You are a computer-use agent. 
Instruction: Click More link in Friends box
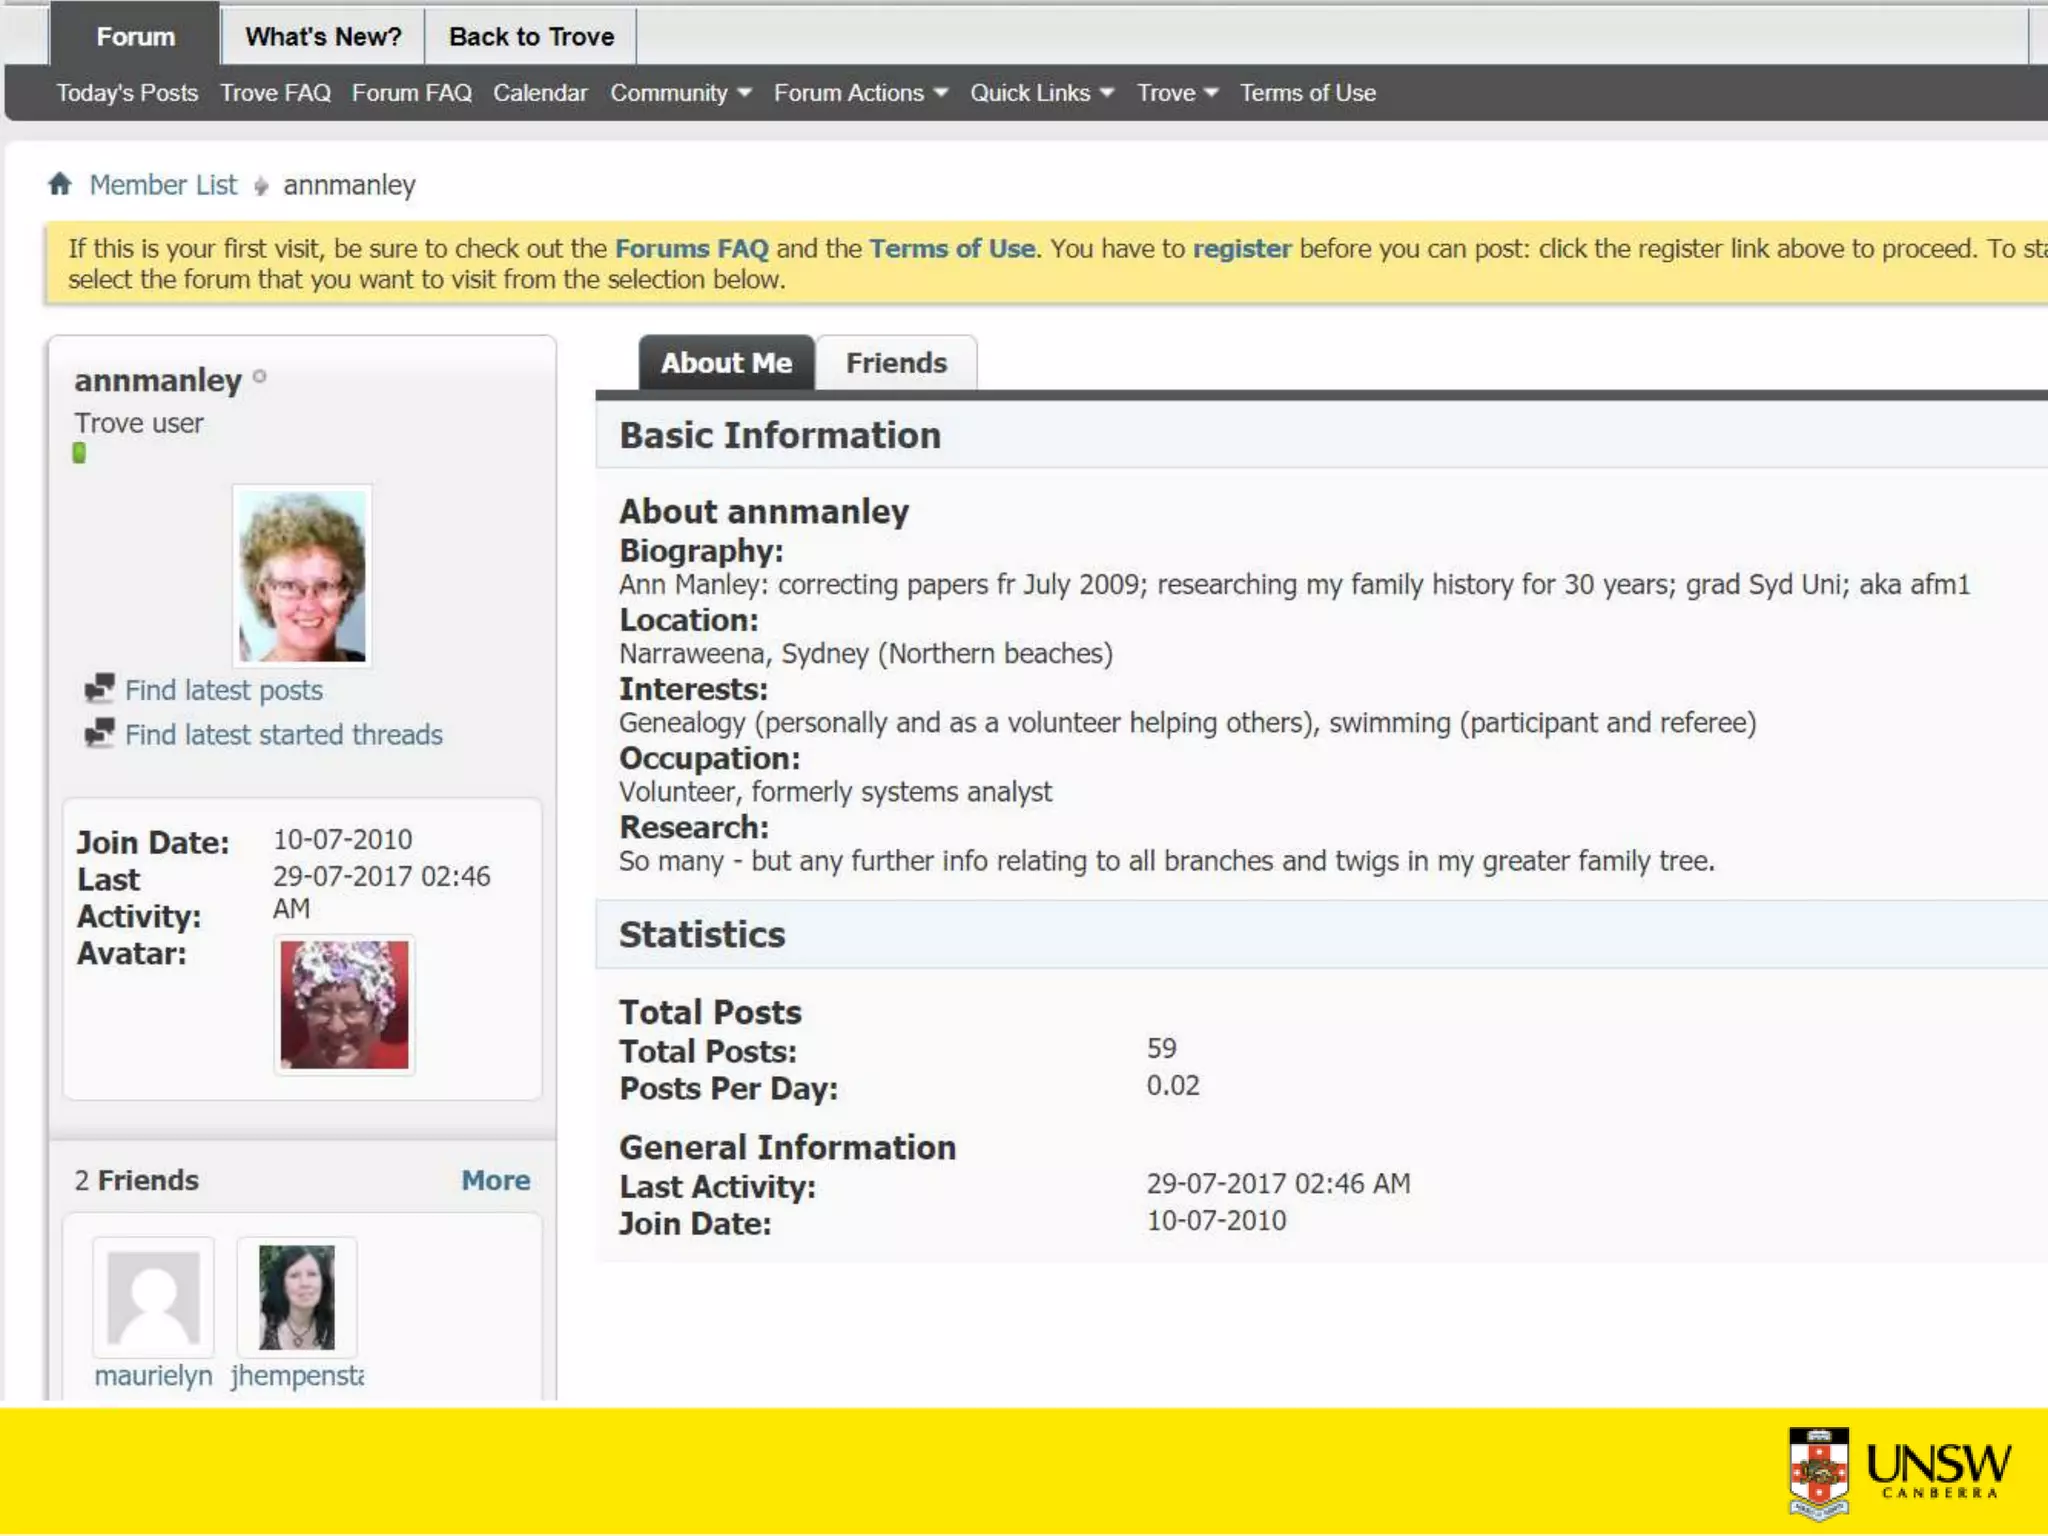coord(495,1180)
